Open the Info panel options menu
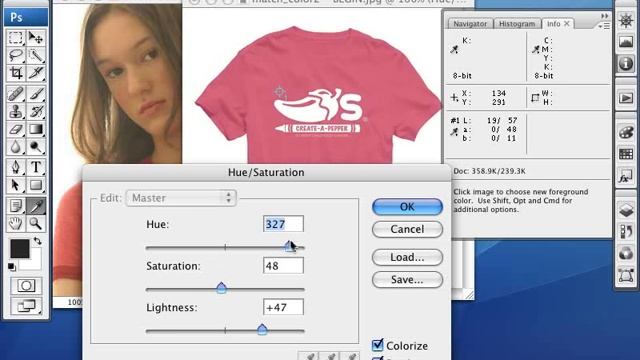Screen dimensions: 640x360 coord(604,26)
